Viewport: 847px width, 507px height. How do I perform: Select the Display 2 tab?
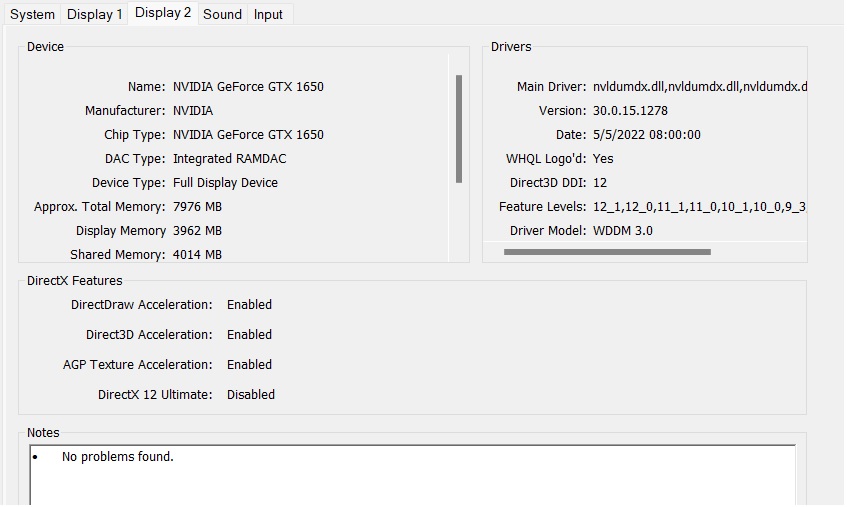pos(163,12)
